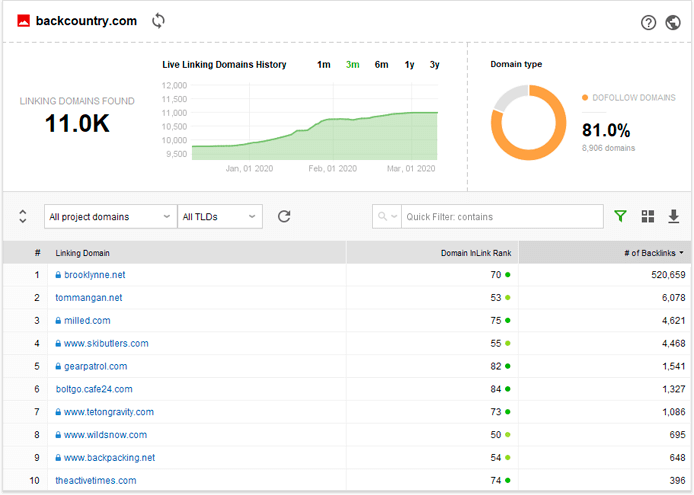Click InLink Rank value 82
Viewport: 694px width, 495px height.
tap(496, 367)
